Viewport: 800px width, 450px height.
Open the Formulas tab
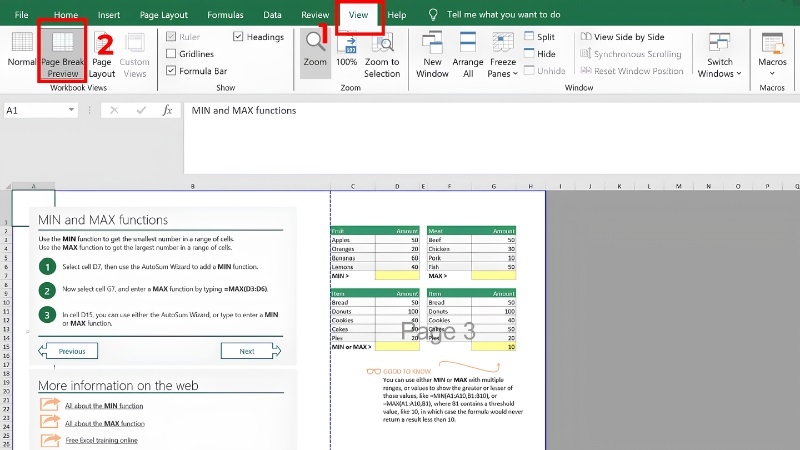225,15
